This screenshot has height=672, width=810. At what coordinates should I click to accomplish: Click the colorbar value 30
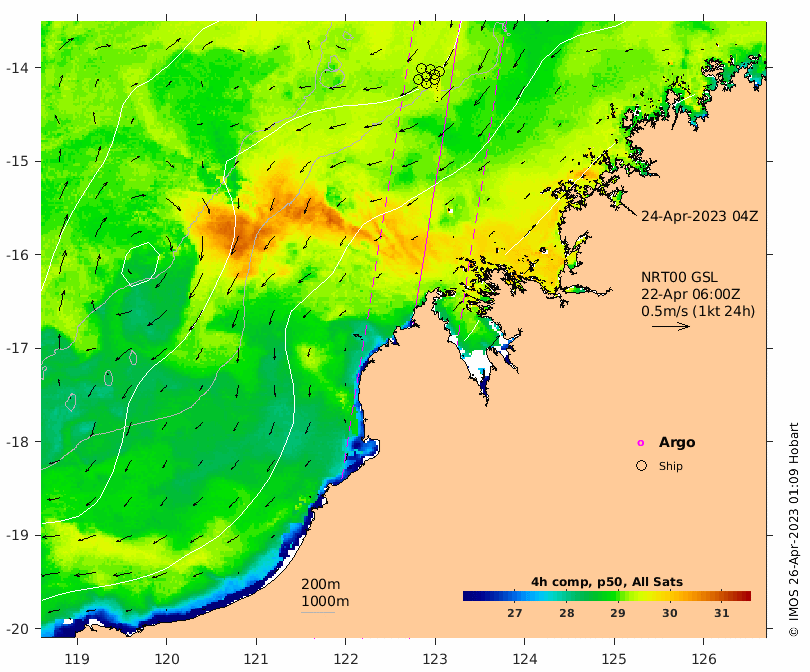(x=669, y=613)
